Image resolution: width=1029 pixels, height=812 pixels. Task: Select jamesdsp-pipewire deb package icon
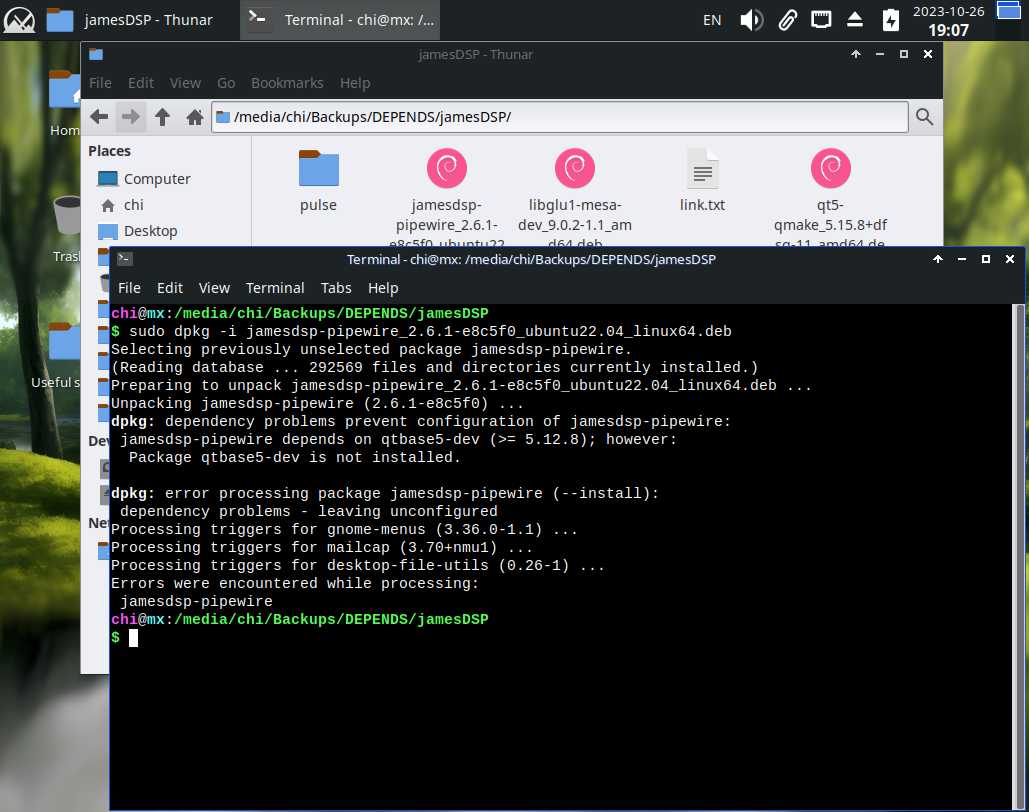coord(447,168)
